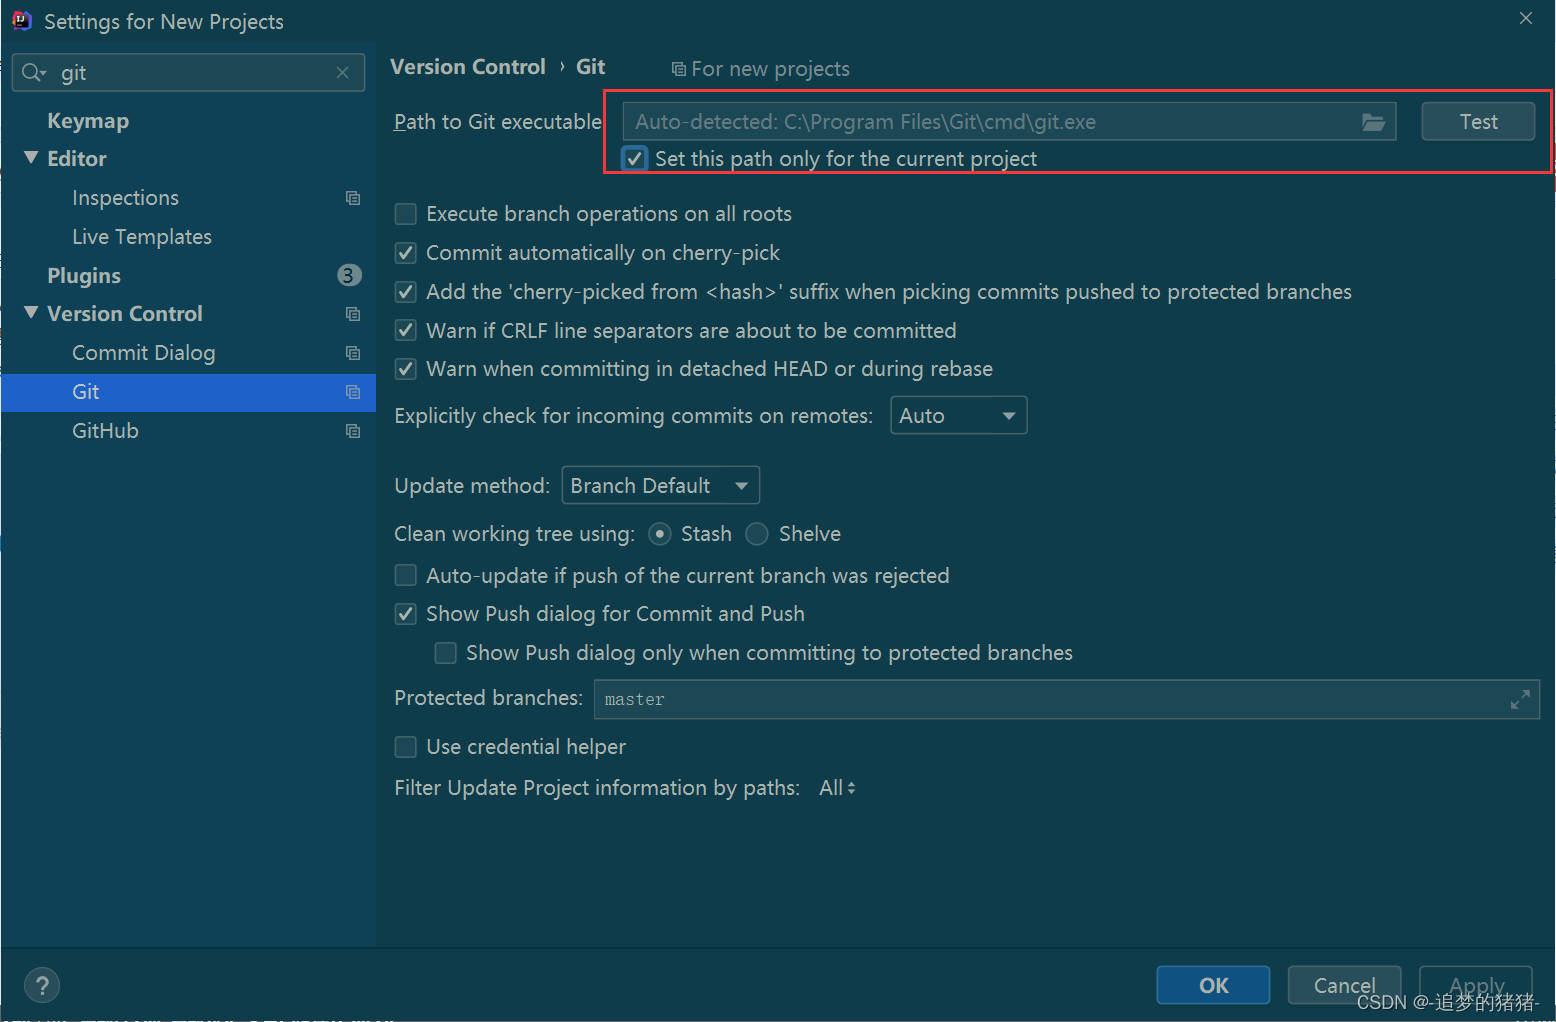Toggle Warn when committing in detached HEAD
Screen dimensions: 1556x1022
pos(405,369)
